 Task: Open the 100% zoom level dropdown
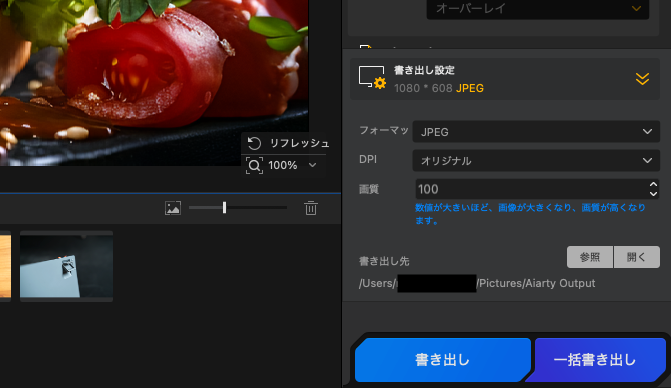point(312,165)
